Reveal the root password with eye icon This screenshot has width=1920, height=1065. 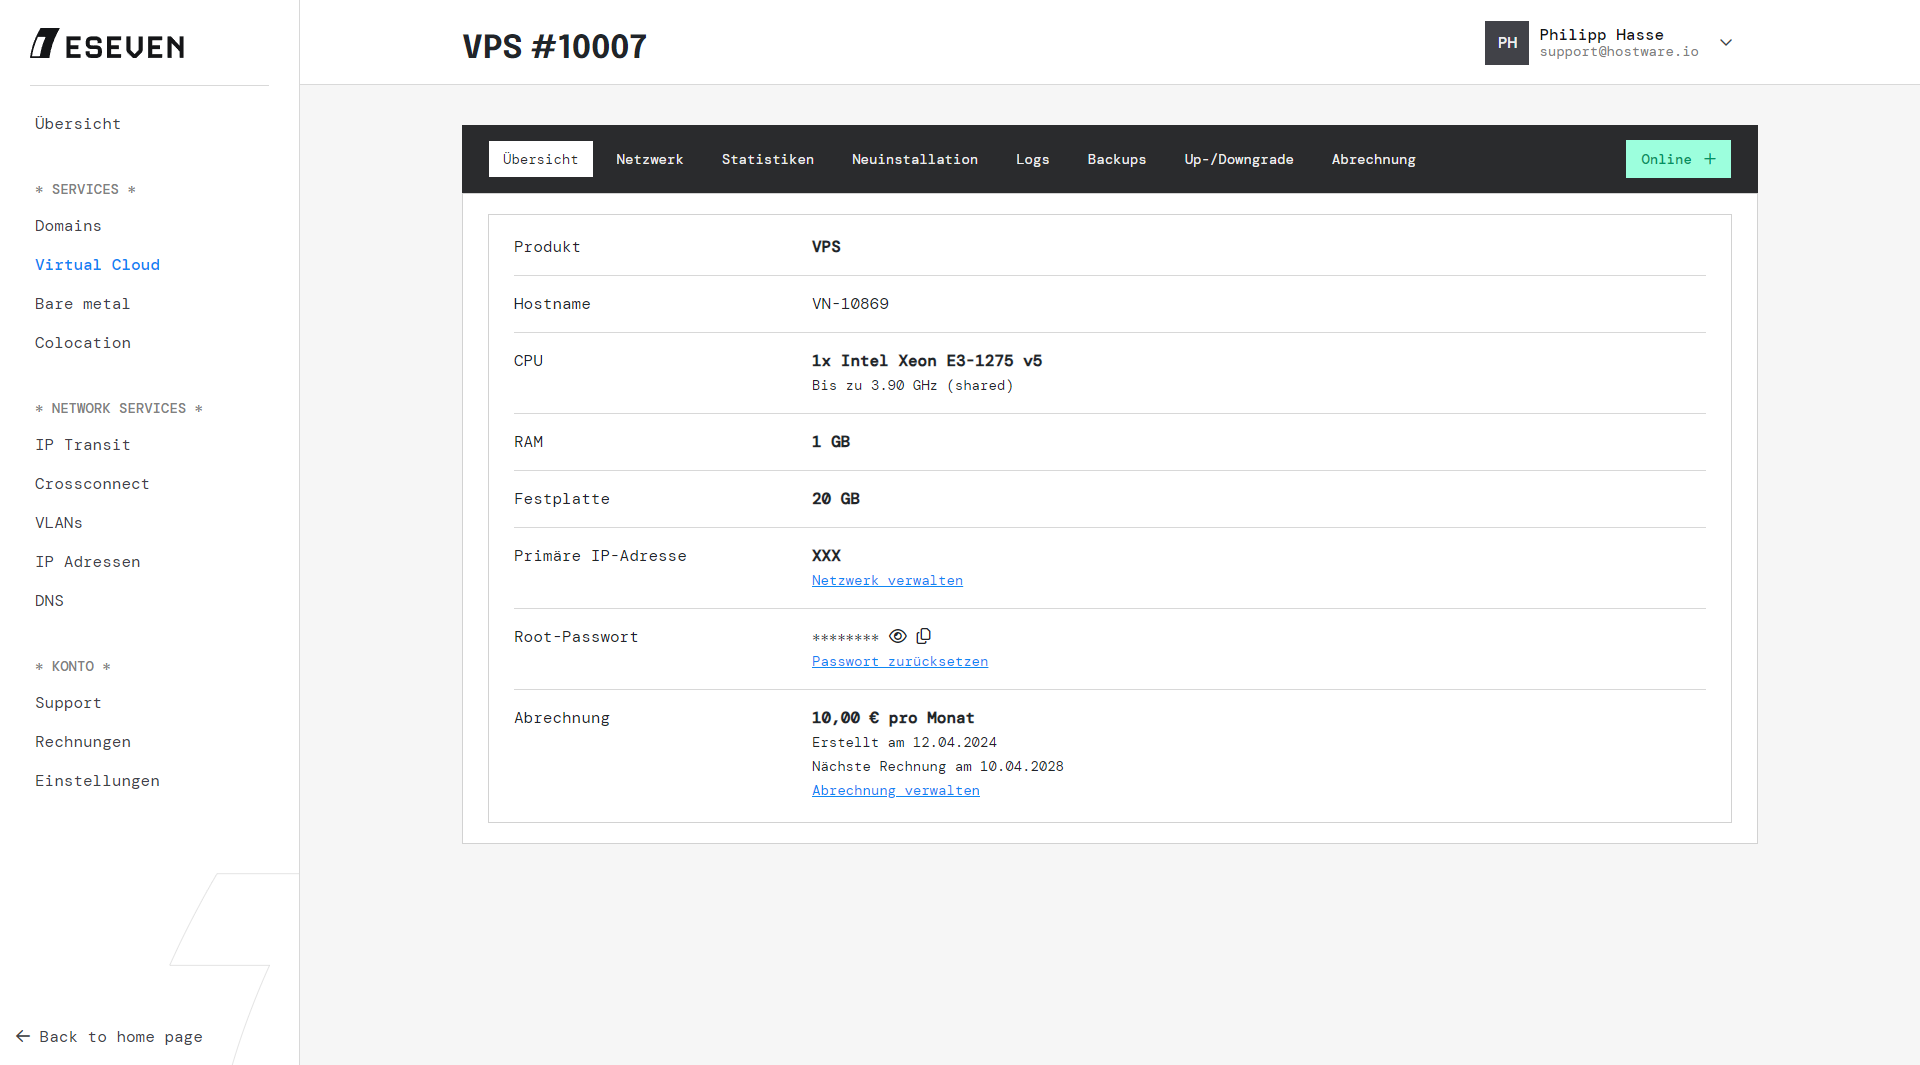tap(898, 636)
